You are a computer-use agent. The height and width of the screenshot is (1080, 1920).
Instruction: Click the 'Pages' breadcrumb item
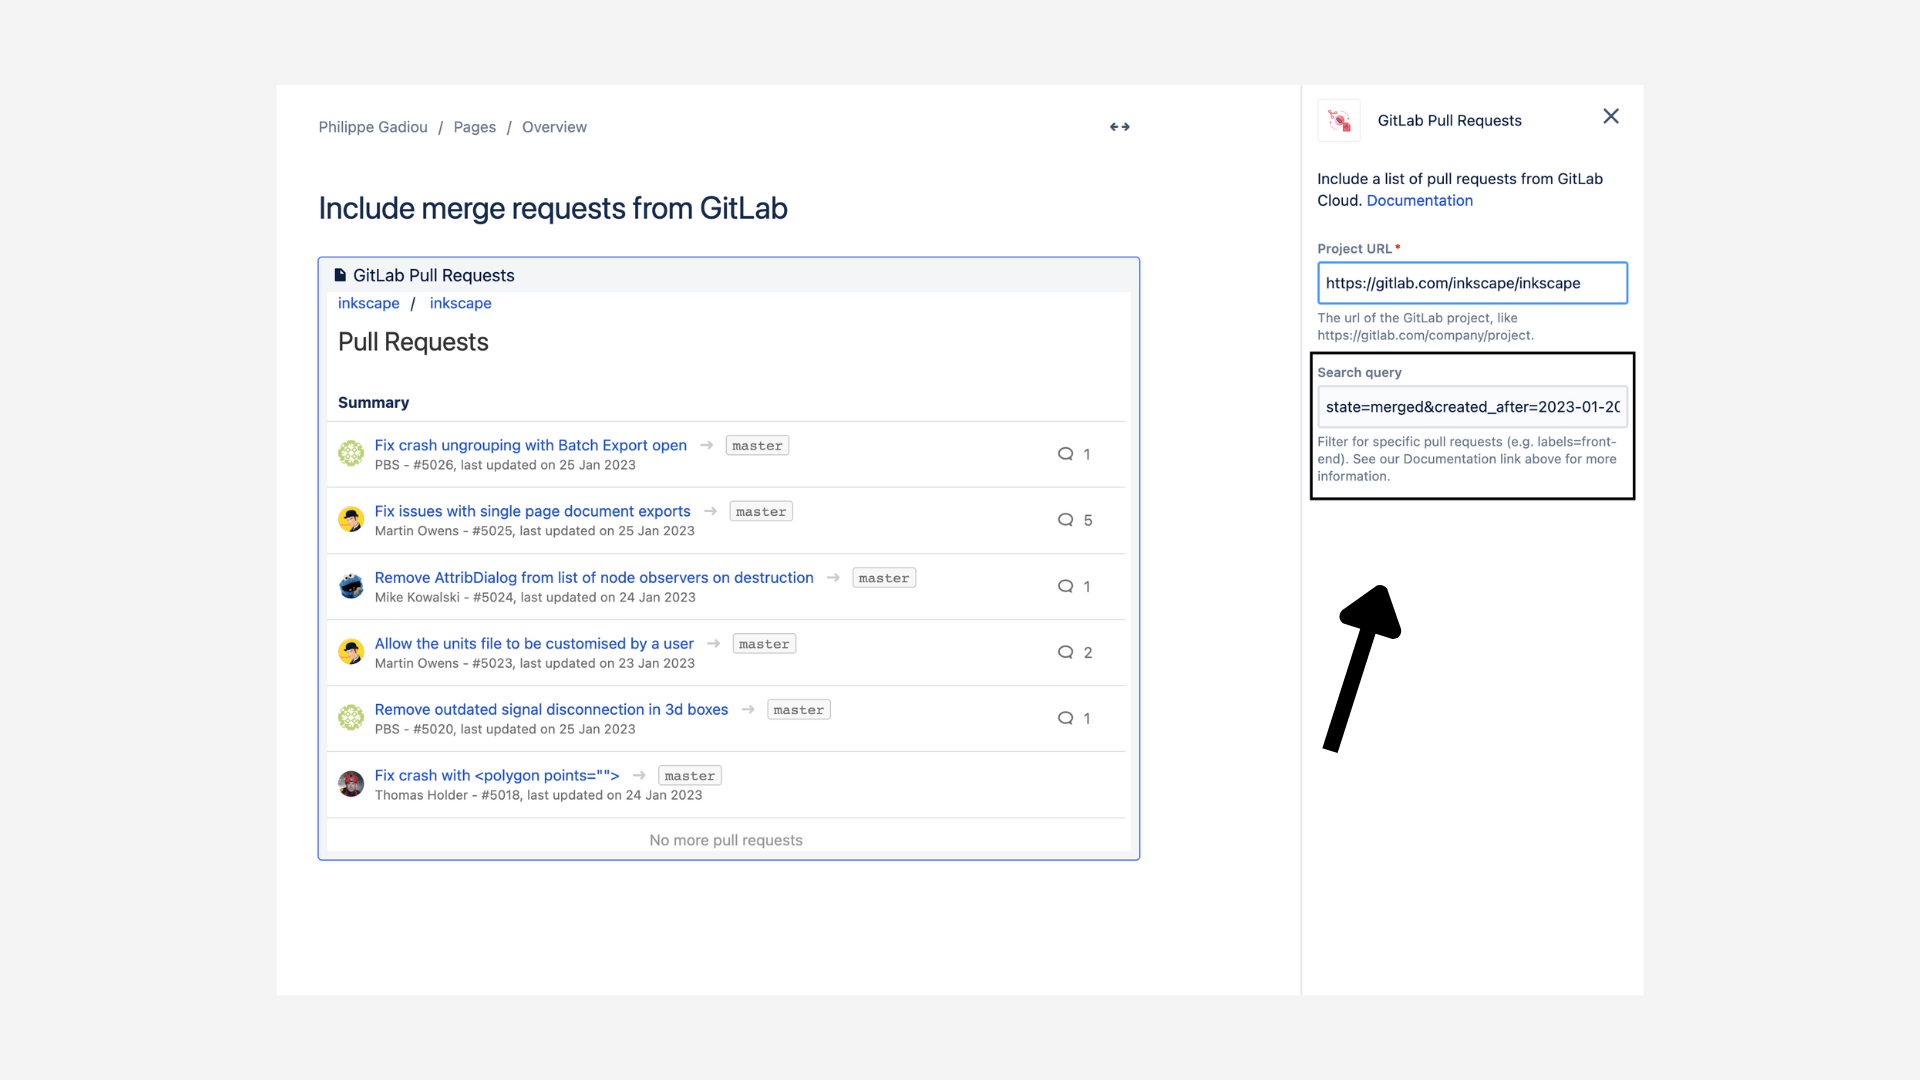click(x=474, y=127)
